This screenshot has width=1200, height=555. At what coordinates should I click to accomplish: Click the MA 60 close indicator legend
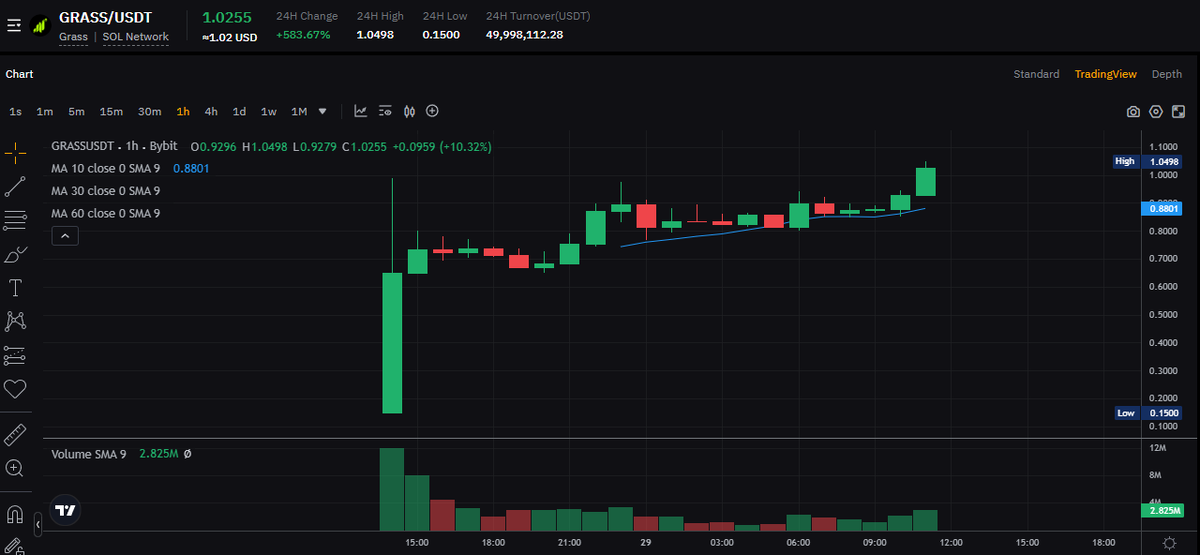tap(106, 213)
